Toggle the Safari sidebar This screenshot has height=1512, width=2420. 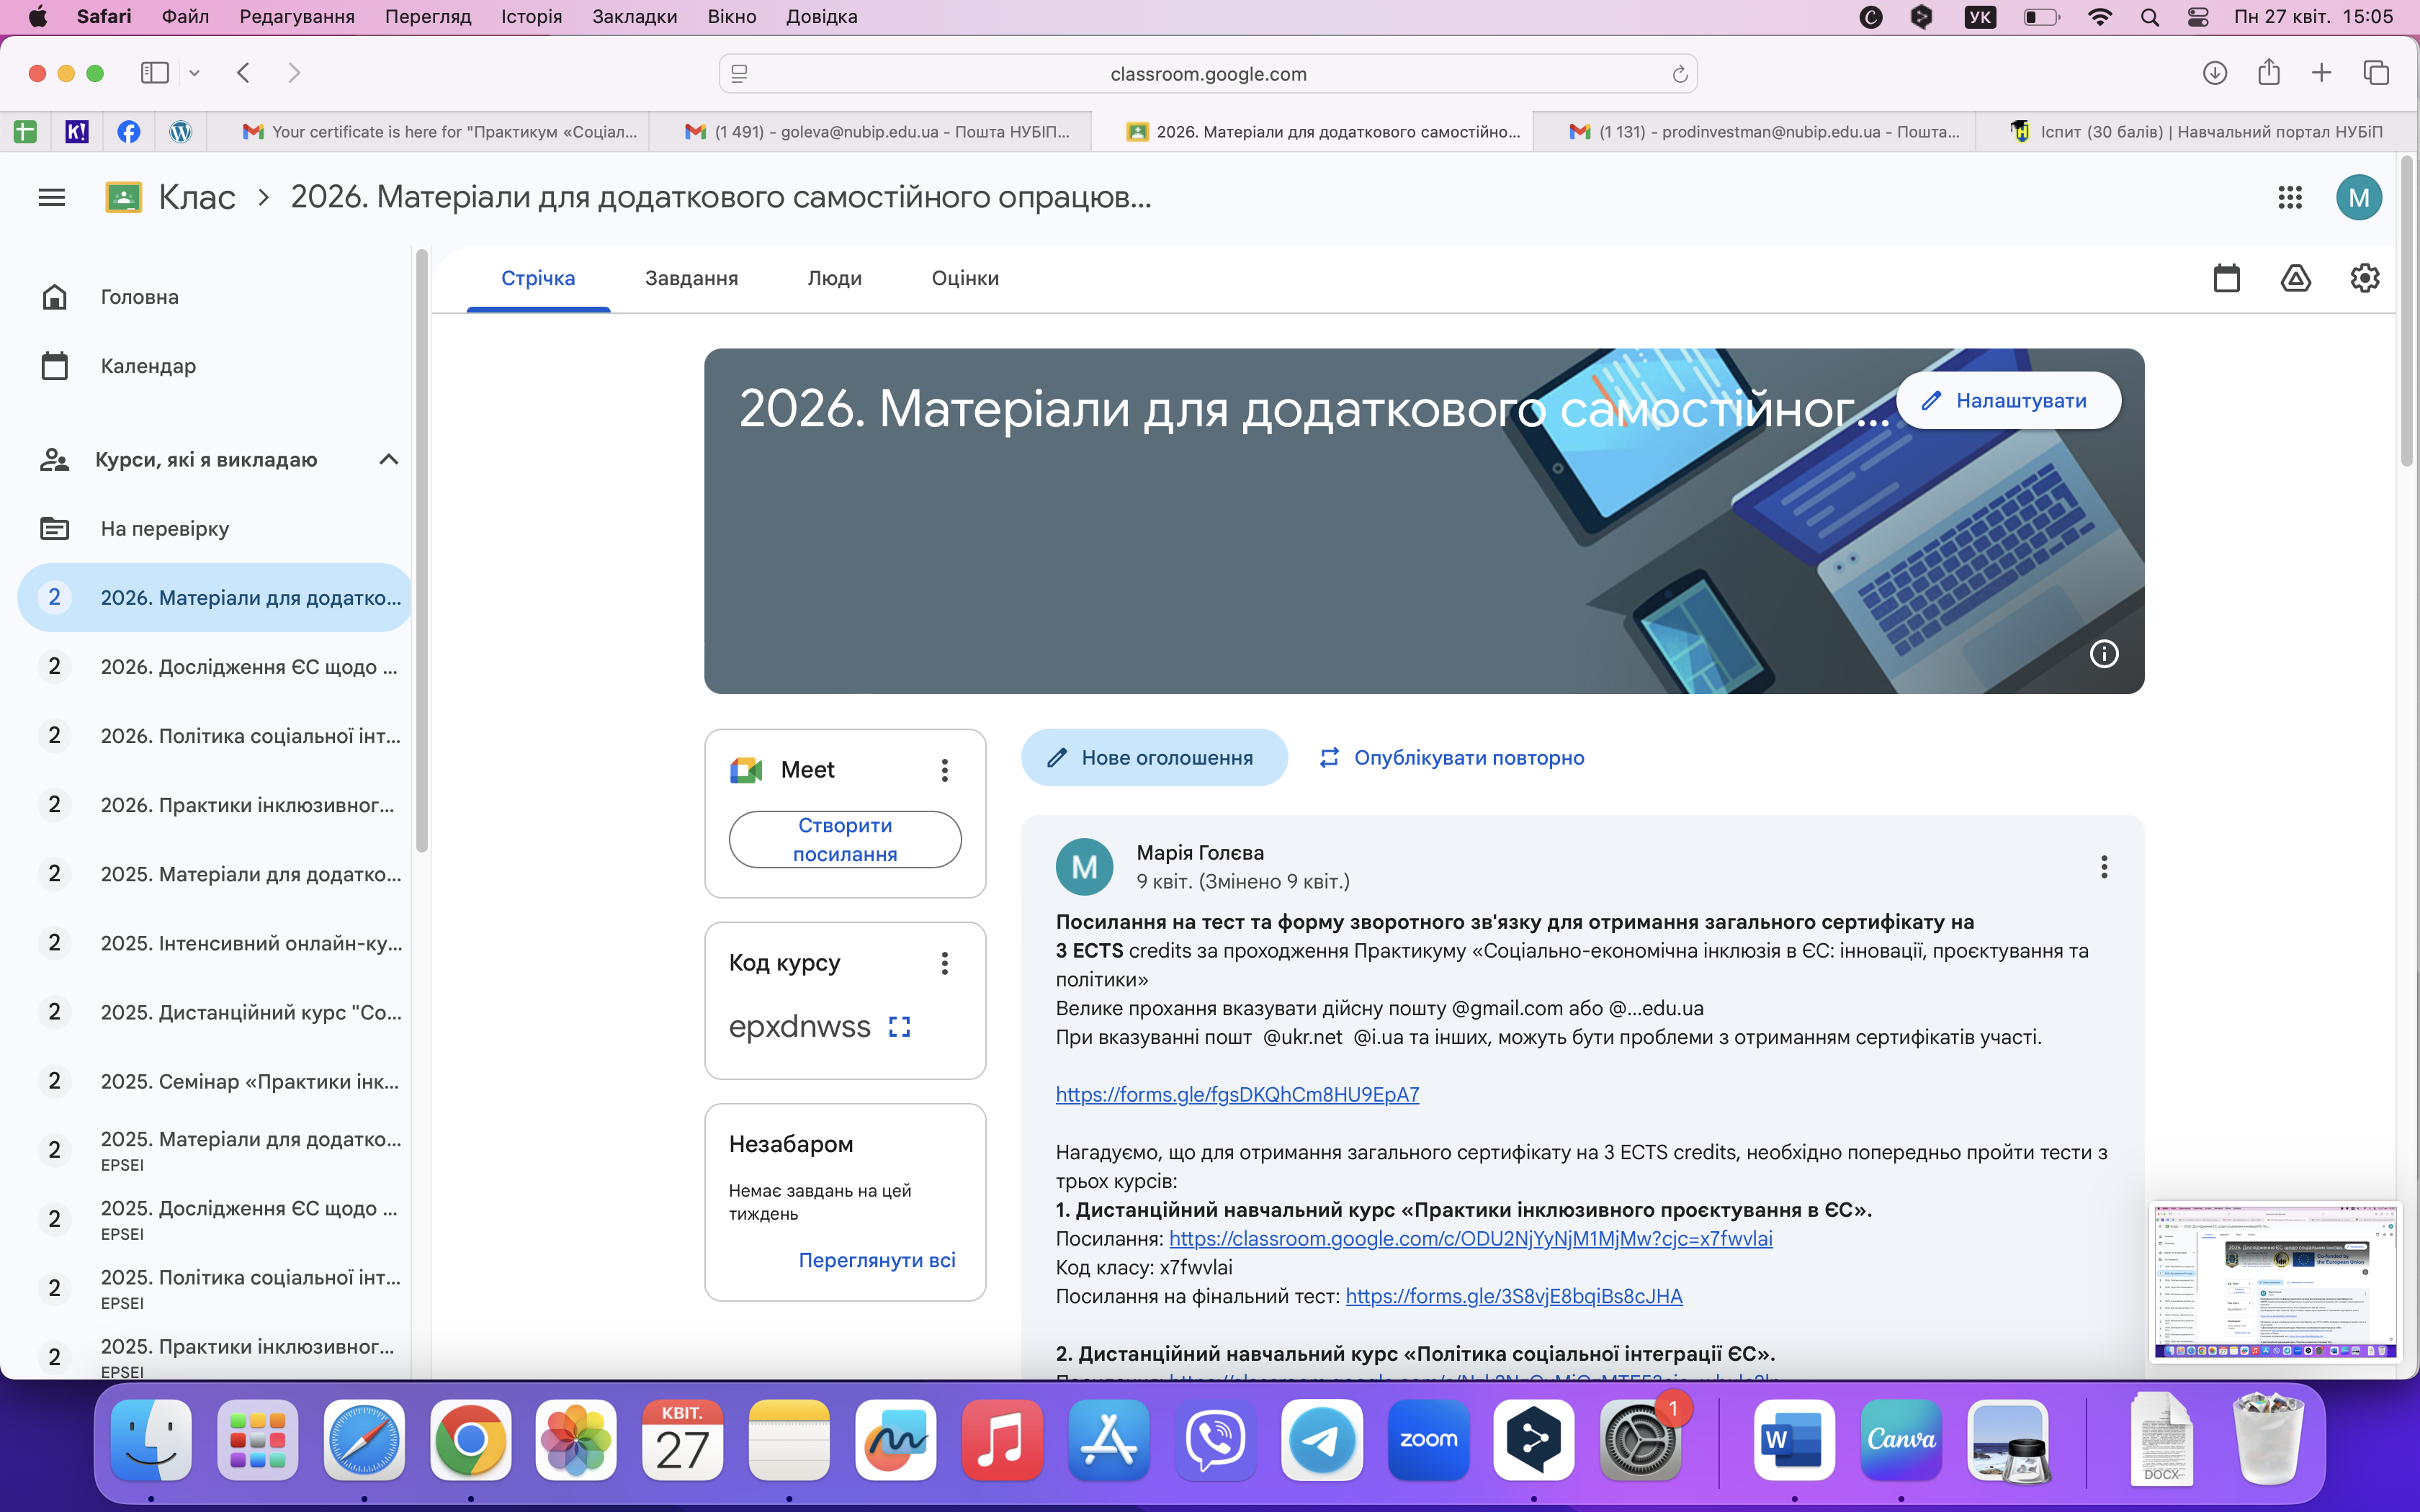click(155, 73)
